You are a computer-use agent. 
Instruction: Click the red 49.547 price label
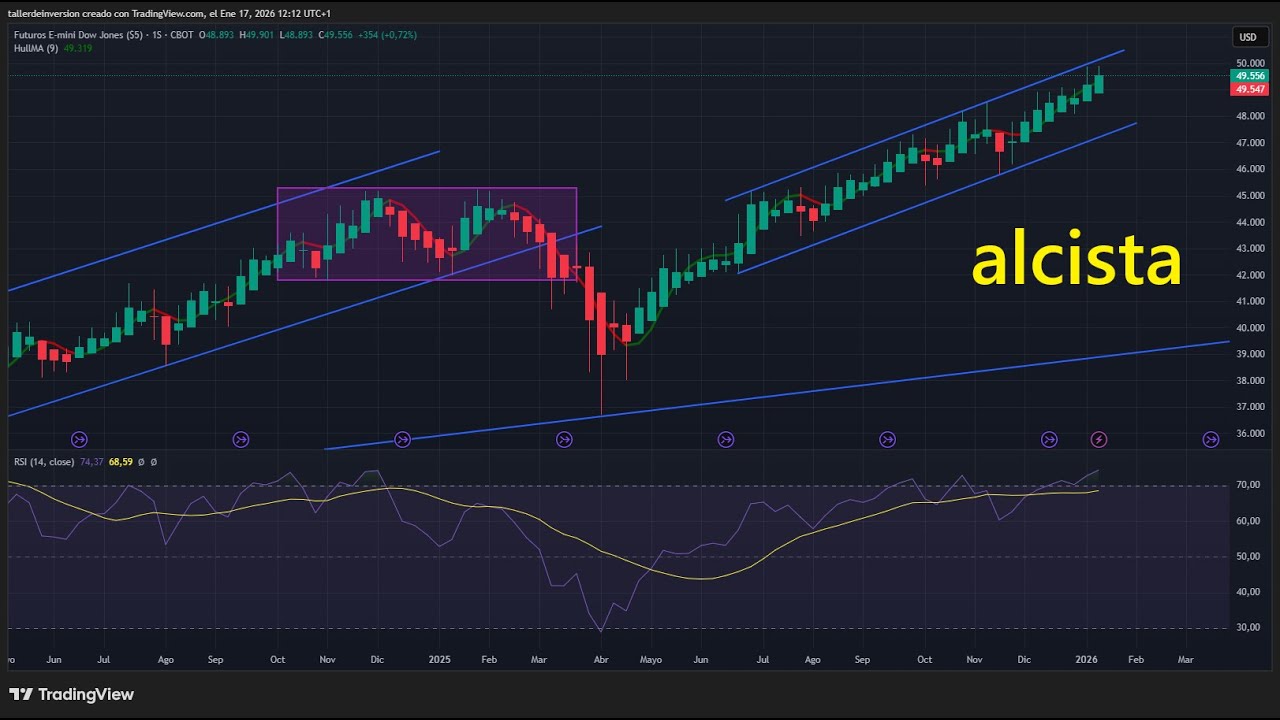1250,89
